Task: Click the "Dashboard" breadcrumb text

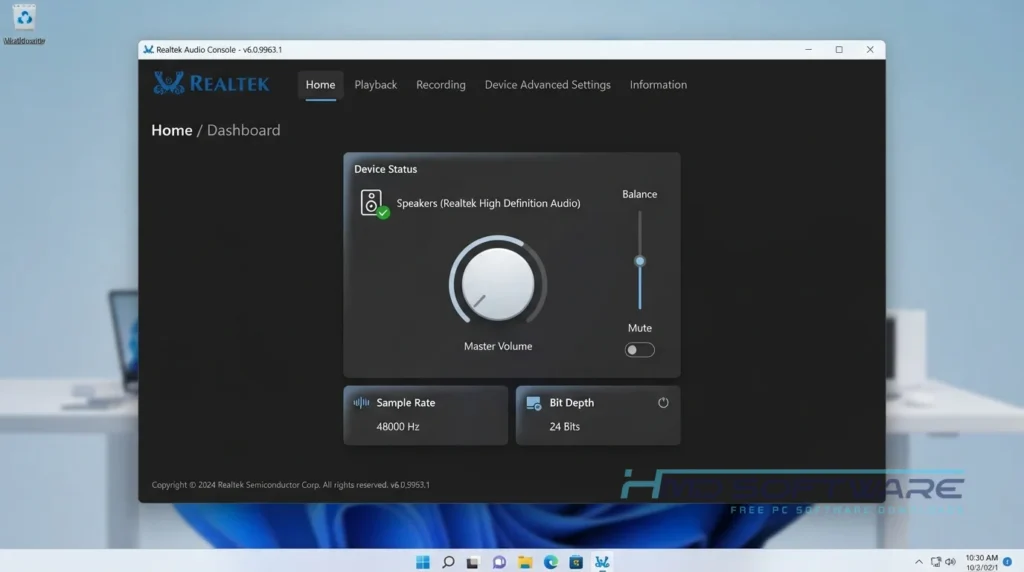Action: click(244, 130)
